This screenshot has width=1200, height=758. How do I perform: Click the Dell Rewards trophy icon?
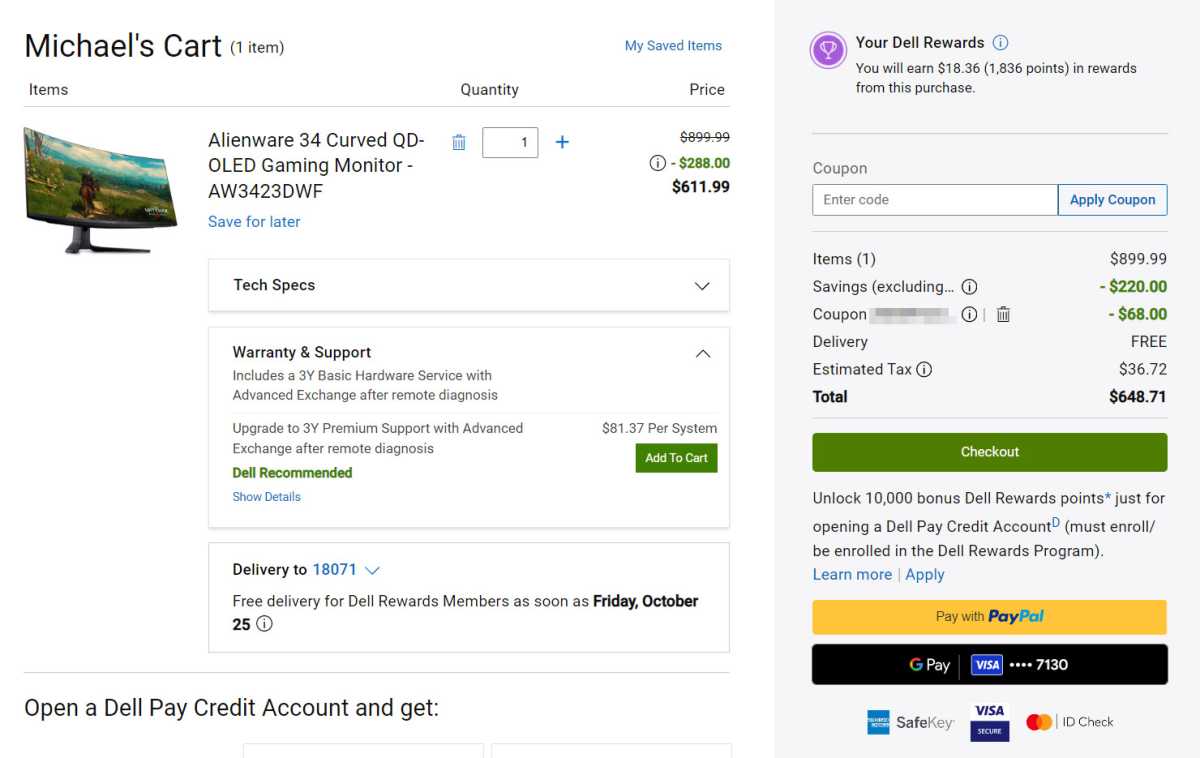[828, 50]
